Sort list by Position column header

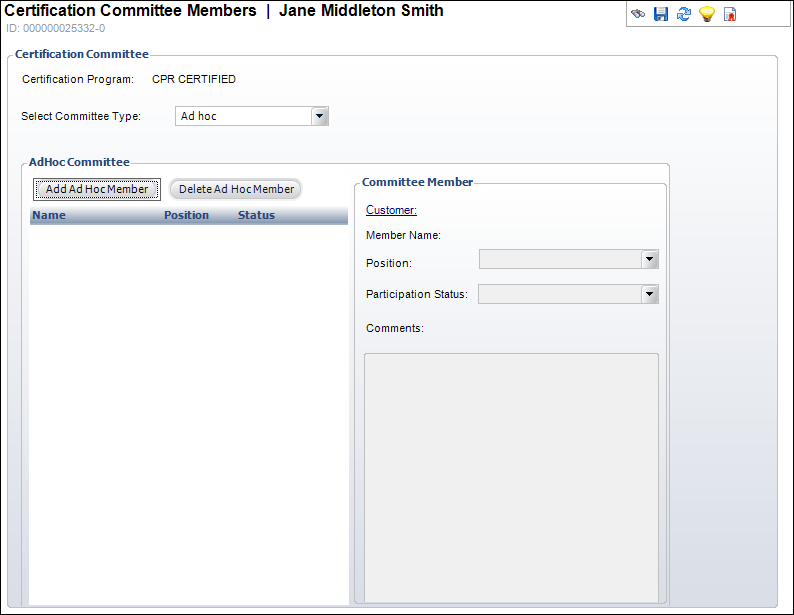click(186, 215)
